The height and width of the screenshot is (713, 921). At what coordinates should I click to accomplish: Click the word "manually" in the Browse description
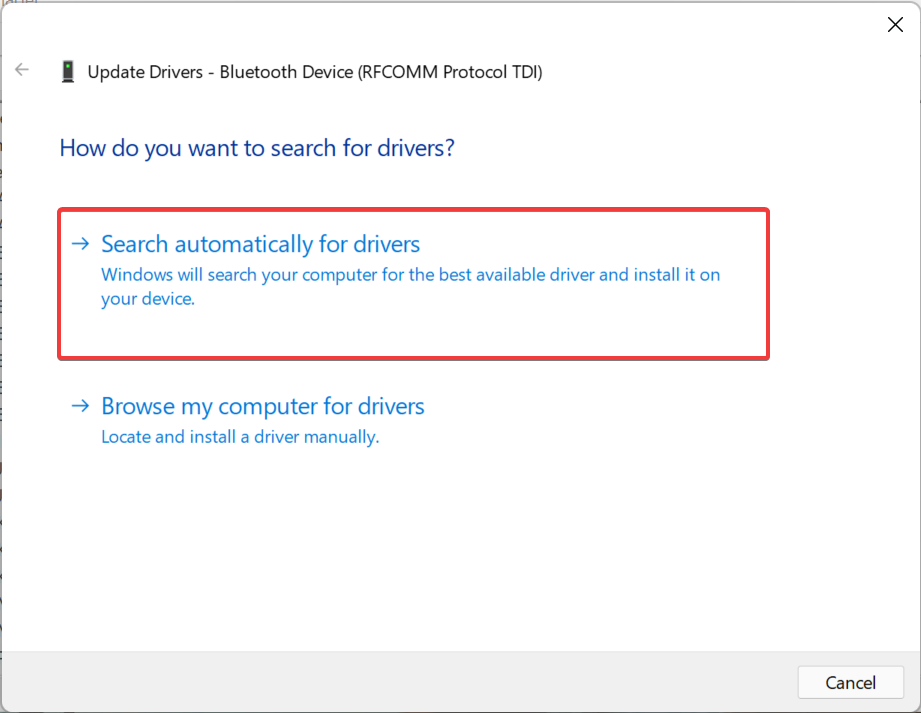[343, 437]
